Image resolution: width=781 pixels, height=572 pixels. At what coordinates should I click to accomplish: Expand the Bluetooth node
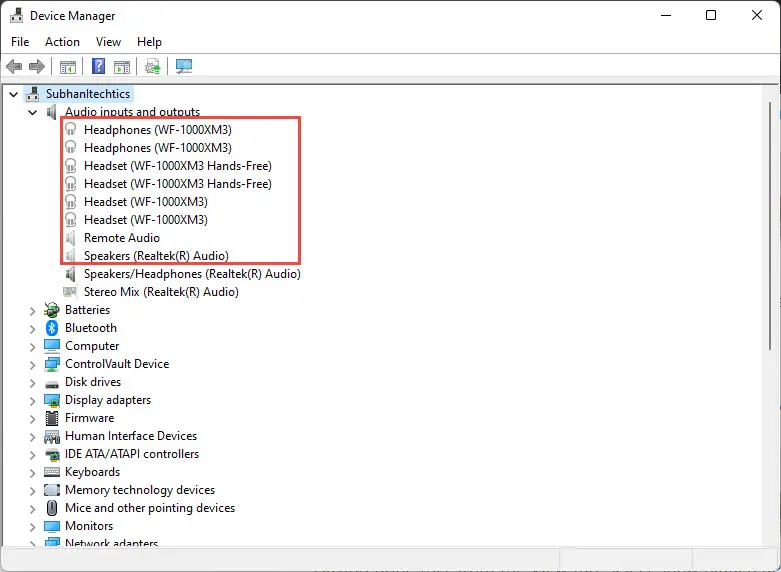(x=32, y=329)
